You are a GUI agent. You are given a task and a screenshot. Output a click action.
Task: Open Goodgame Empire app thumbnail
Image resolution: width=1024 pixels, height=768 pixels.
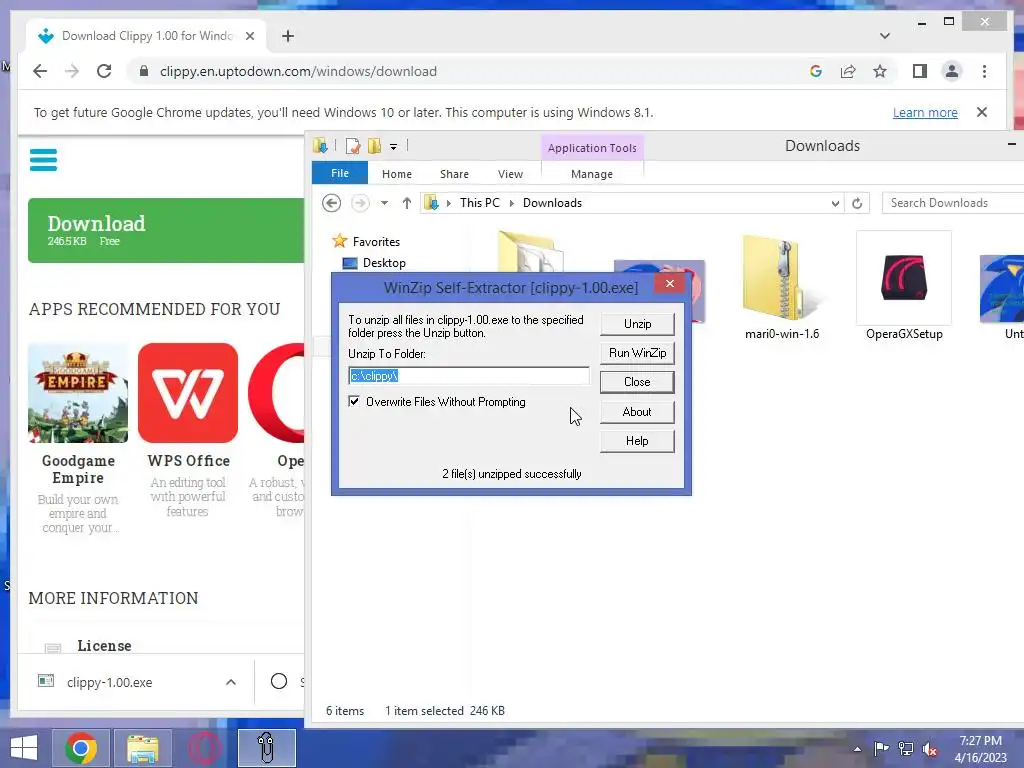pos(78,393)
